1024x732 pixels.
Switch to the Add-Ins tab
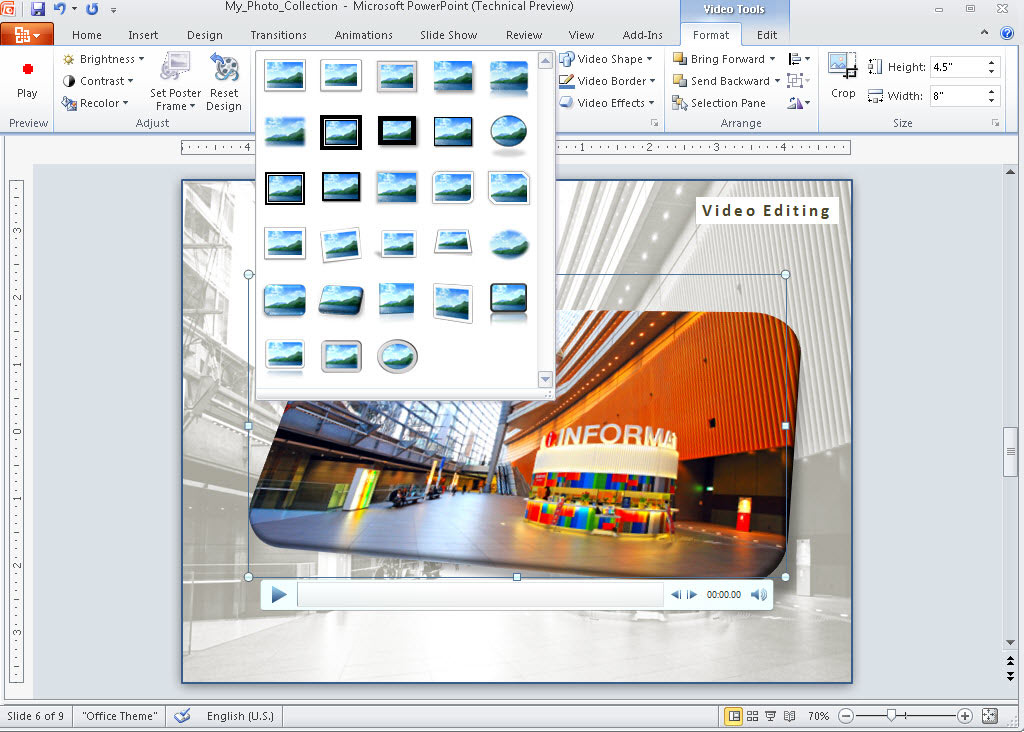(642, 35)
